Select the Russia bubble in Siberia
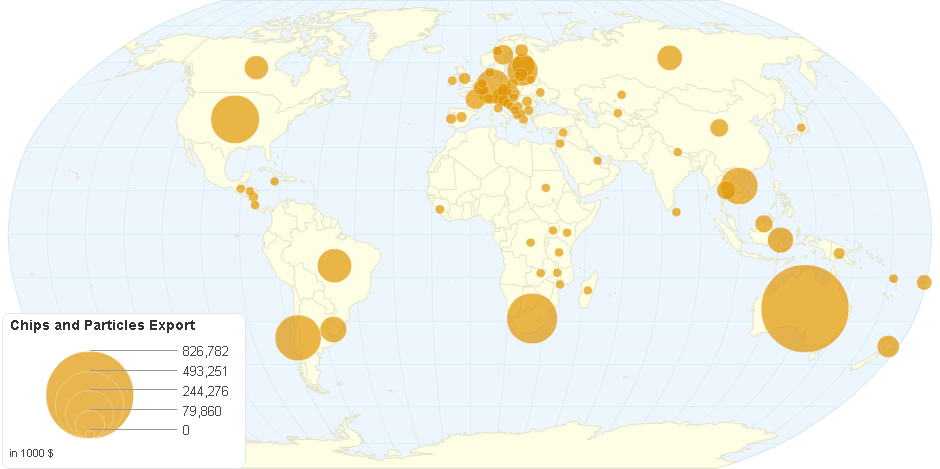 pyautogui.click(x=669, y=58)
